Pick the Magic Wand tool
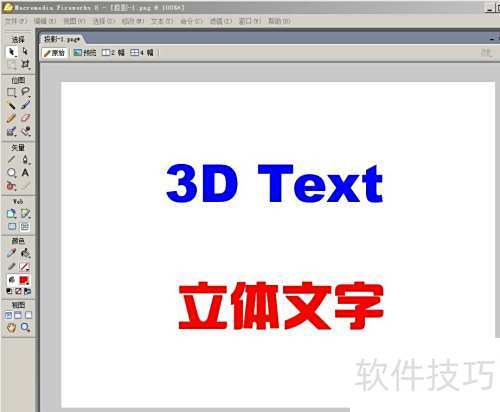This screenshot has height=412, width=500. click(11, 106)
